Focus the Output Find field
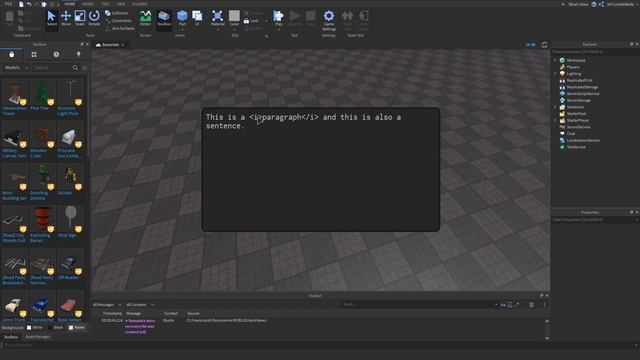640x360 pixels. pos(418,305)
